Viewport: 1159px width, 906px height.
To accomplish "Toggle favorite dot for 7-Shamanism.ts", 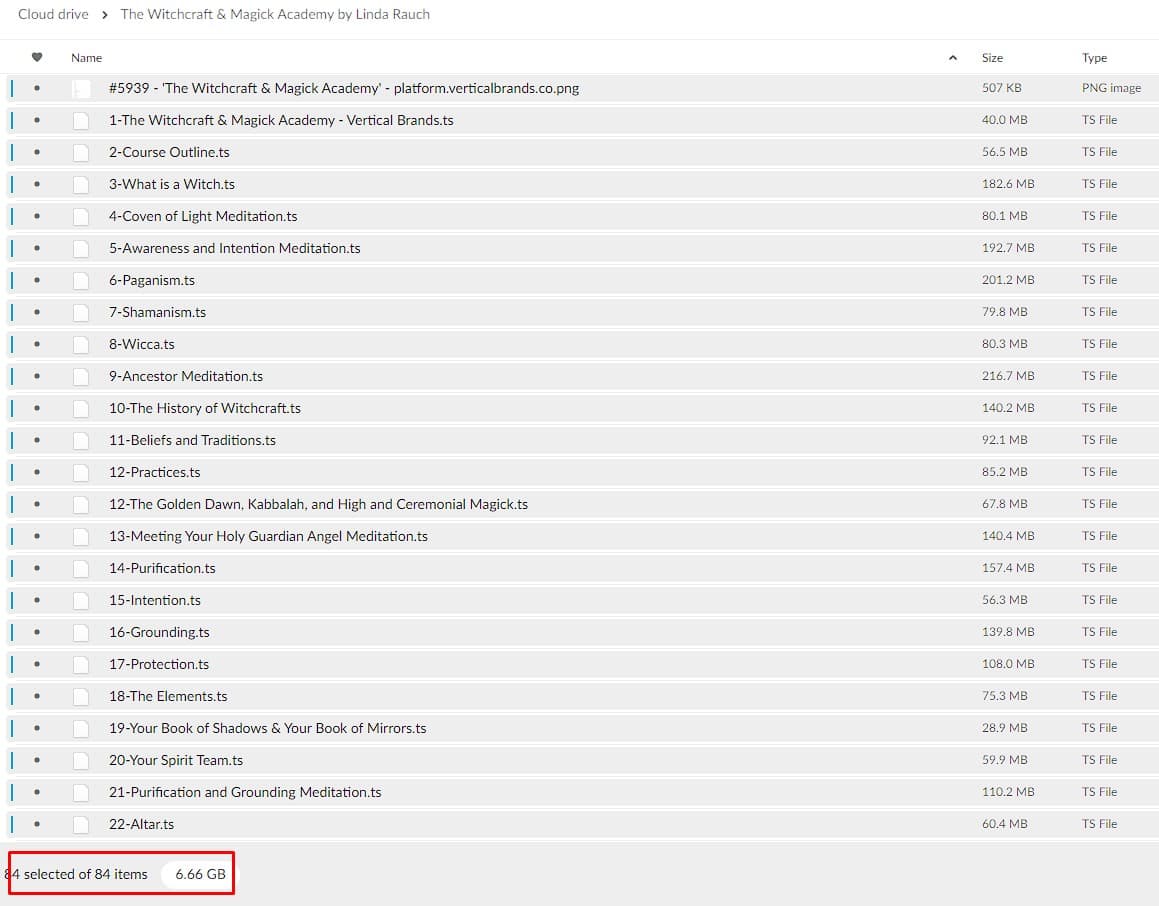I will 38,312.
